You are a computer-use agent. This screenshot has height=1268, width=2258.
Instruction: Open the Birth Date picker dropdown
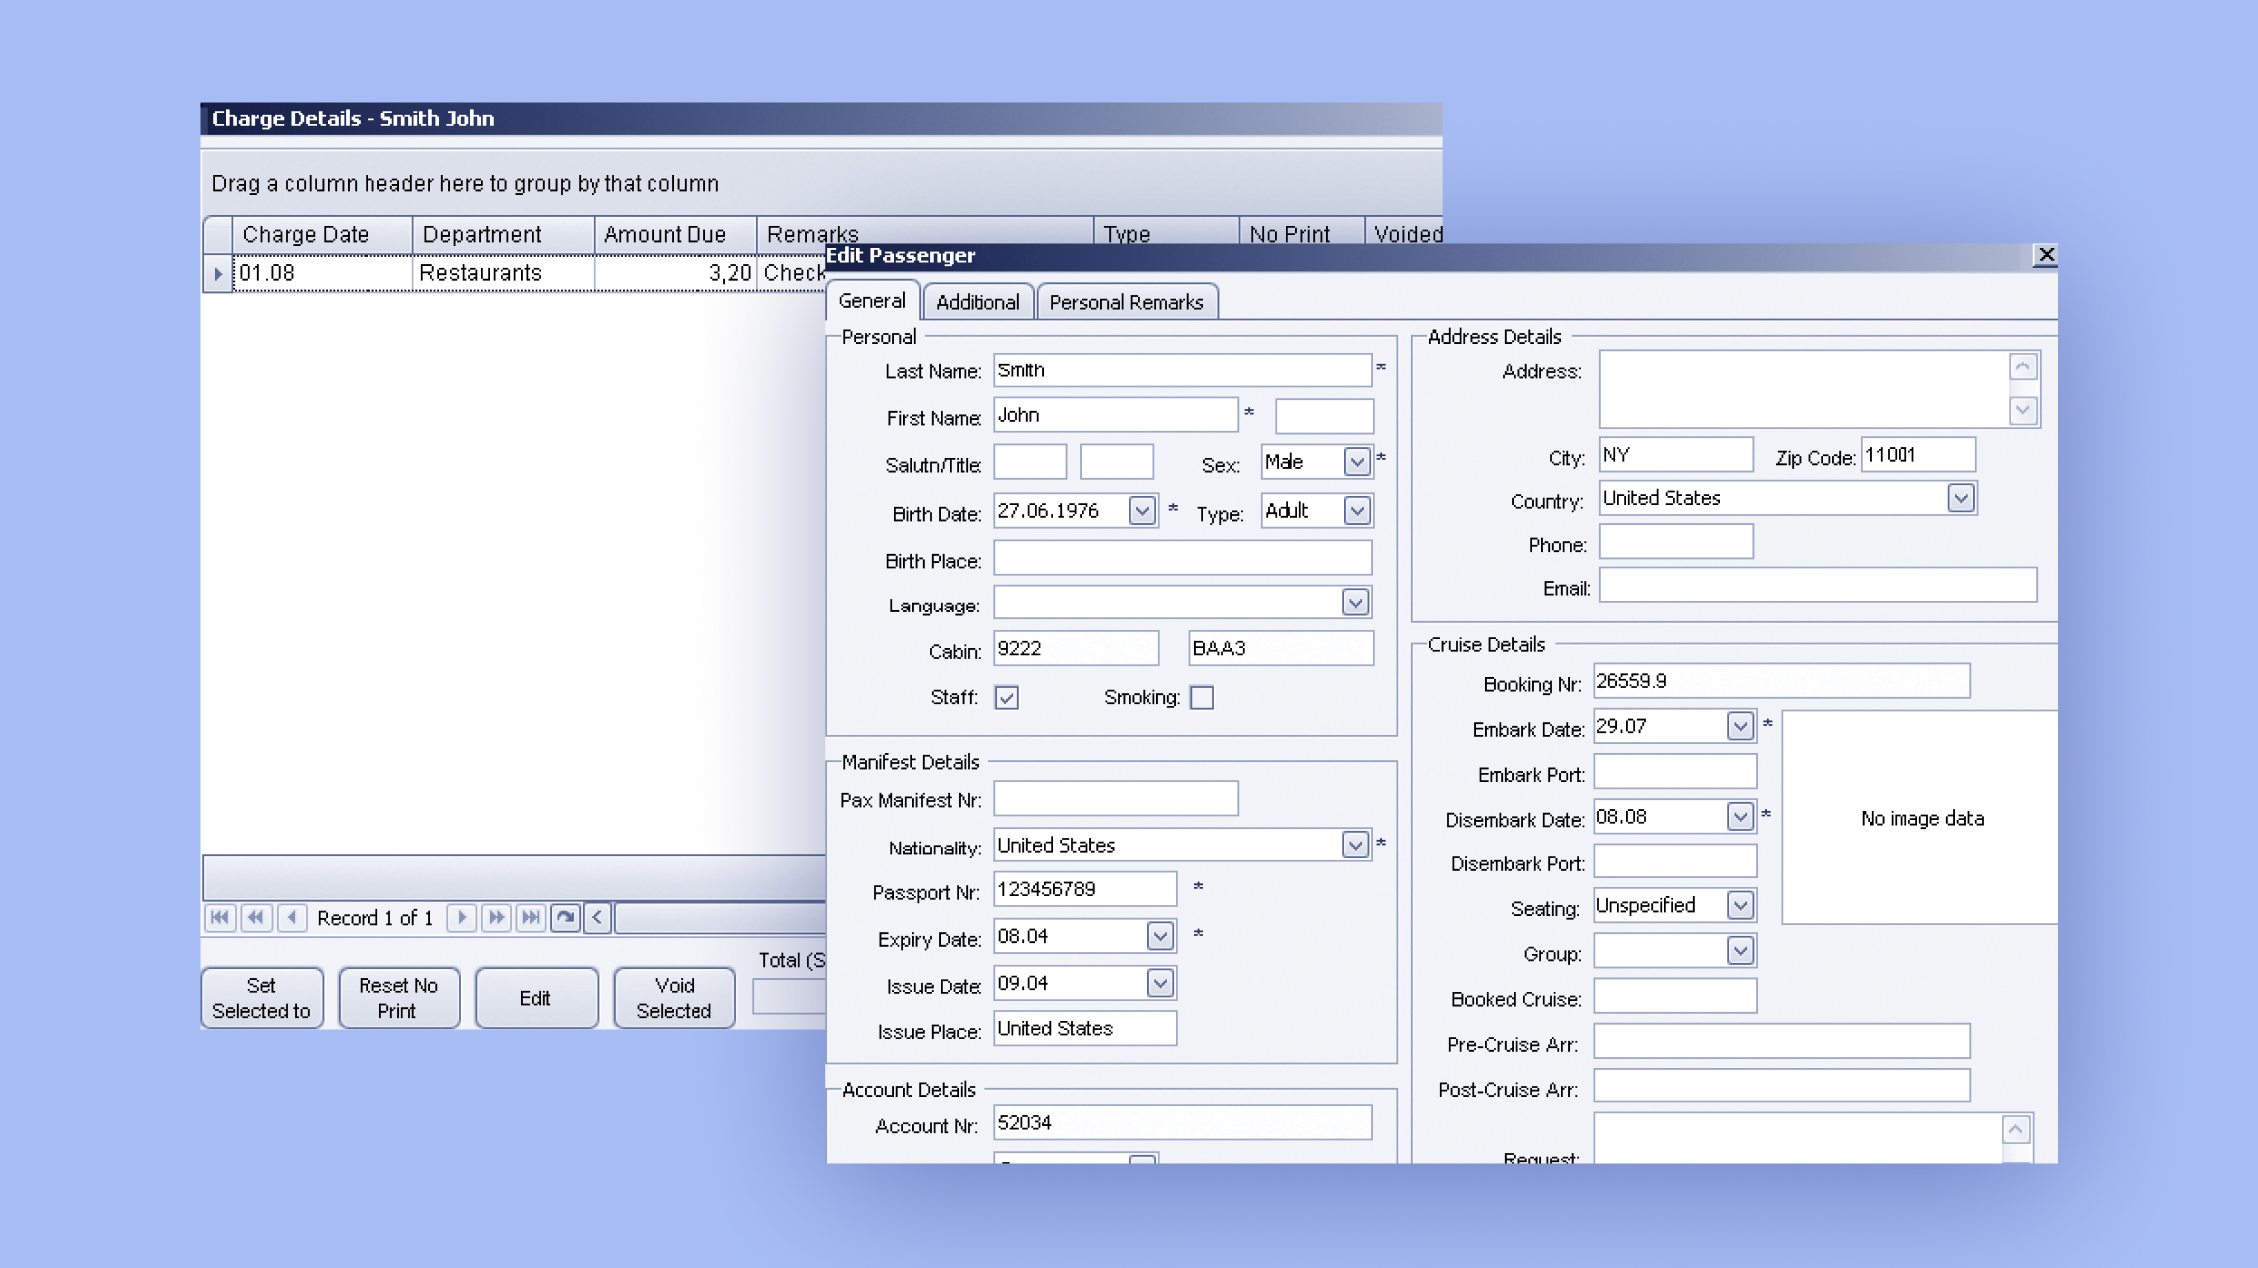1141,511
